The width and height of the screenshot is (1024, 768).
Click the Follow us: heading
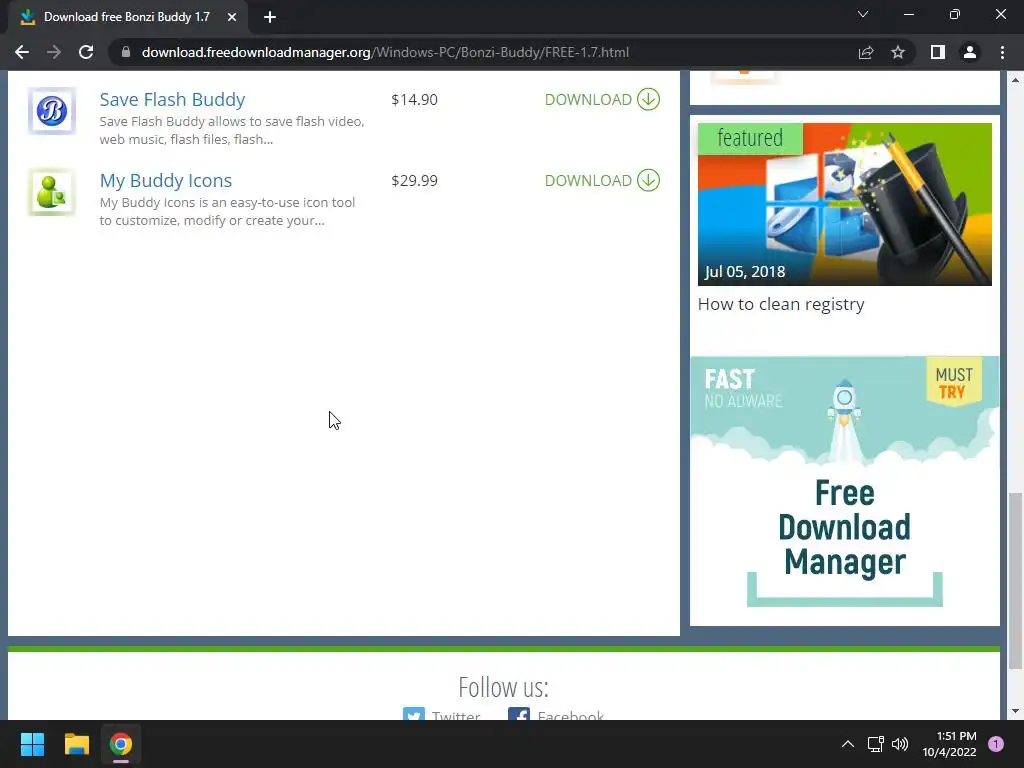point(504,687)
